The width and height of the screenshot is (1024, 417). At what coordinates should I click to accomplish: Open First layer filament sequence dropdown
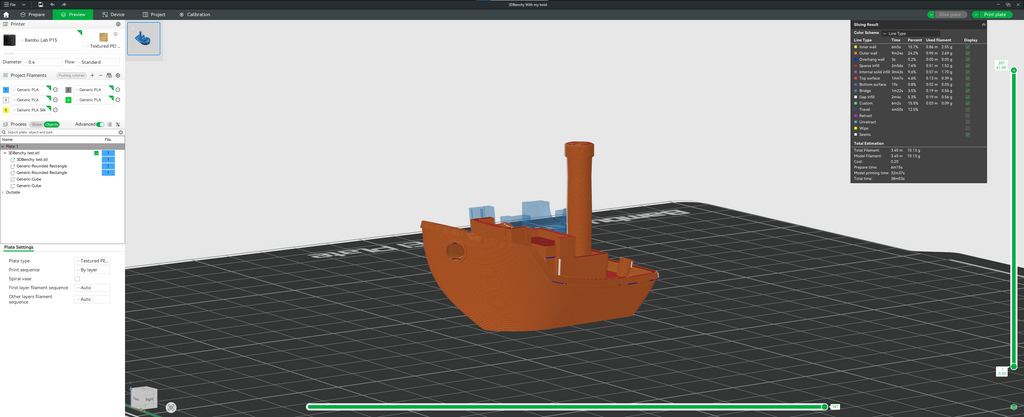pyautogui.click(x=92, y=287)
